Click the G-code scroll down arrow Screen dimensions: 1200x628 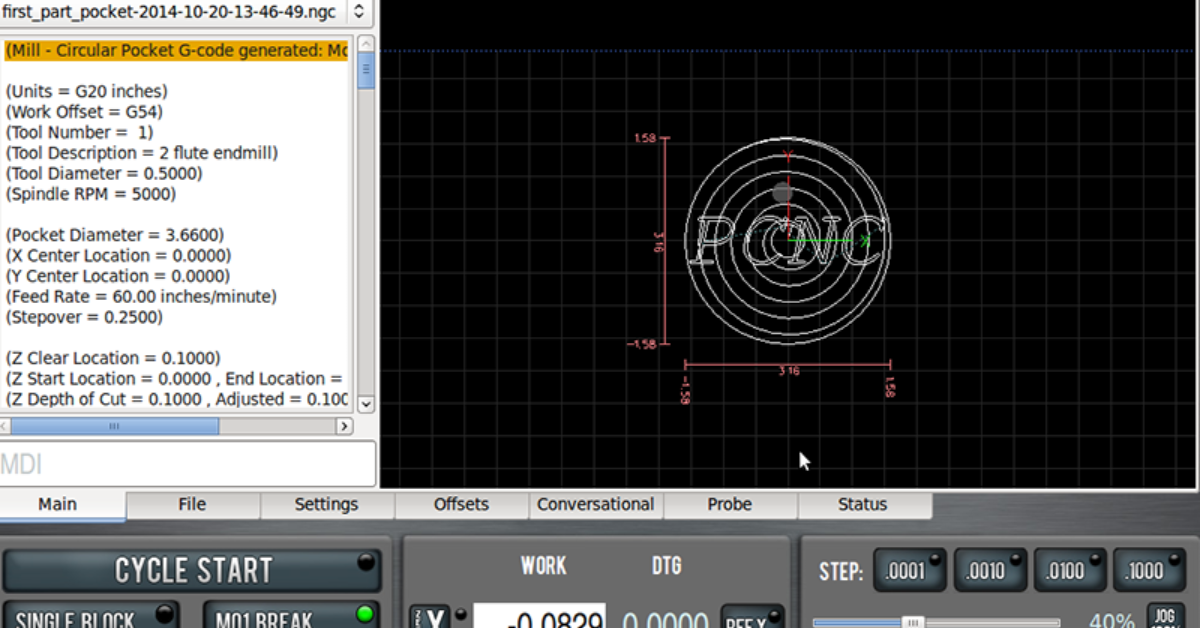366,403
